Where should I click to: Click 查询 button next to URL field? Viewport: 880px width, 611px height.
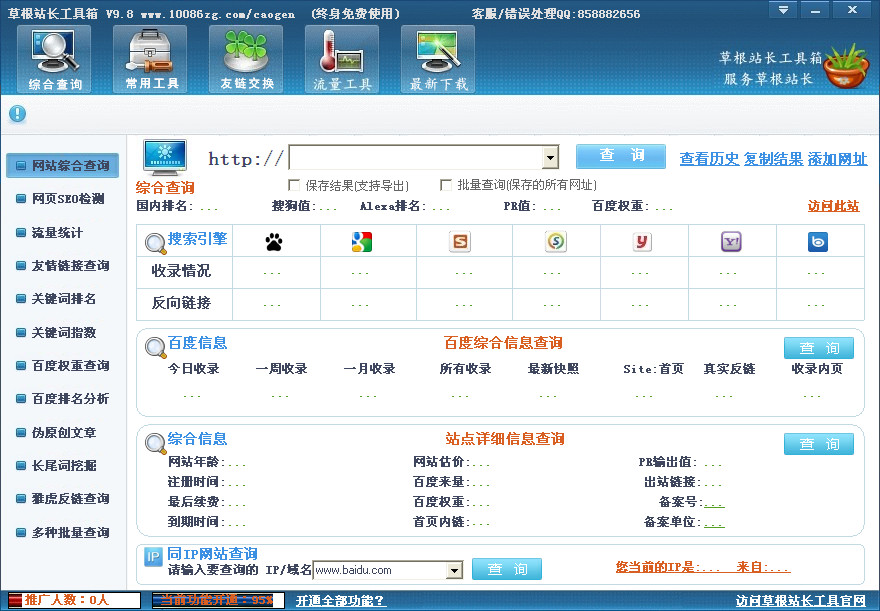(621, 156)
